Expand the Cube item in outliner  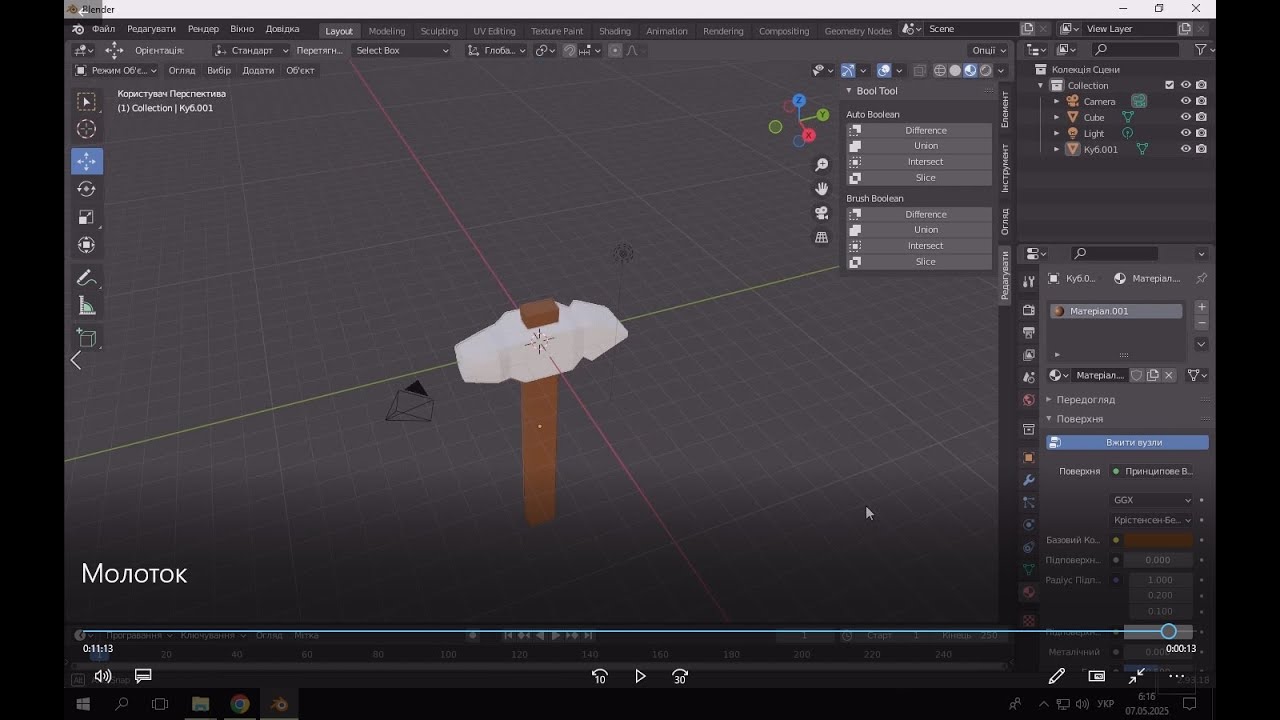pos(1056,117)
